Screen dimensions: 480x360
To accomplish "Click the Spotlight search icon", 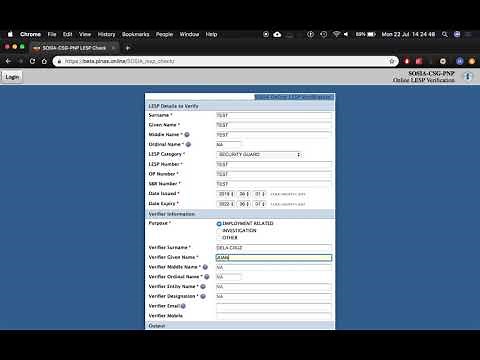I will 445,34.
